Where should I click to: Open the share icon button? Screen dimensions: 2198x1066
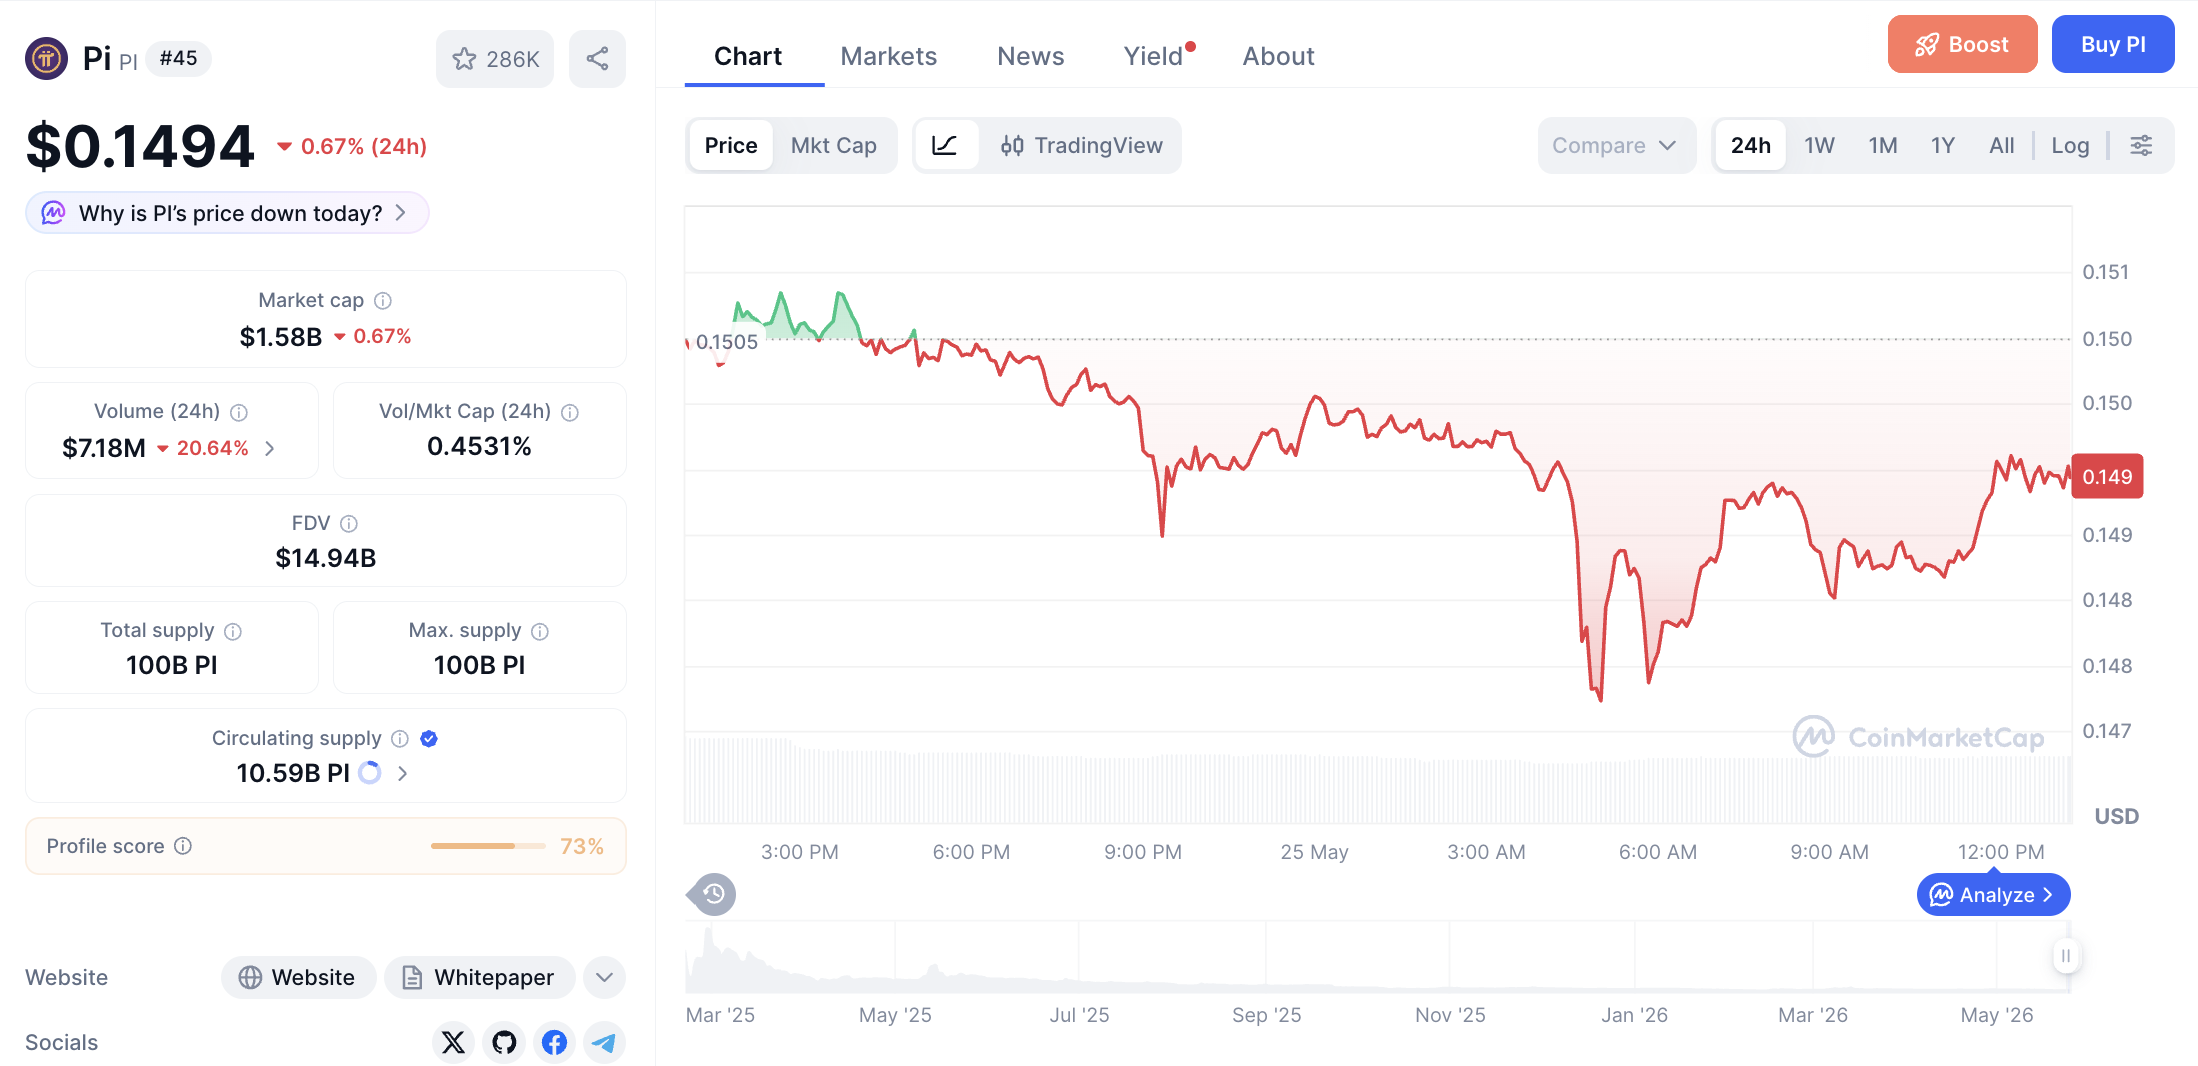597,59
